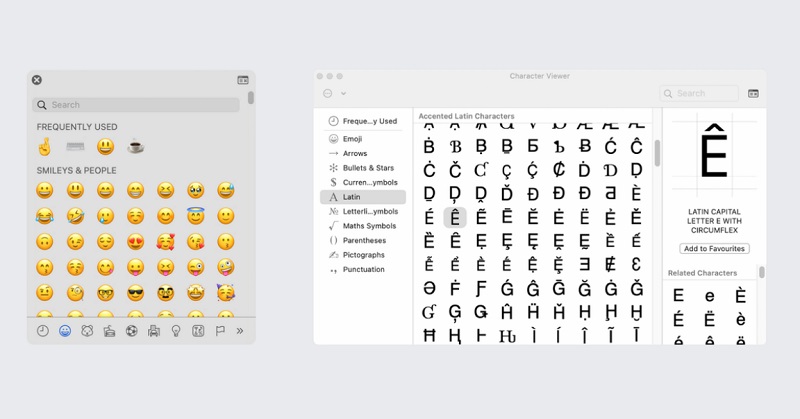Image resolution: width=800 pixels, height=419 pixels.
Task: Select the É character in the Latin grid
Action: [x=429, y=217]
